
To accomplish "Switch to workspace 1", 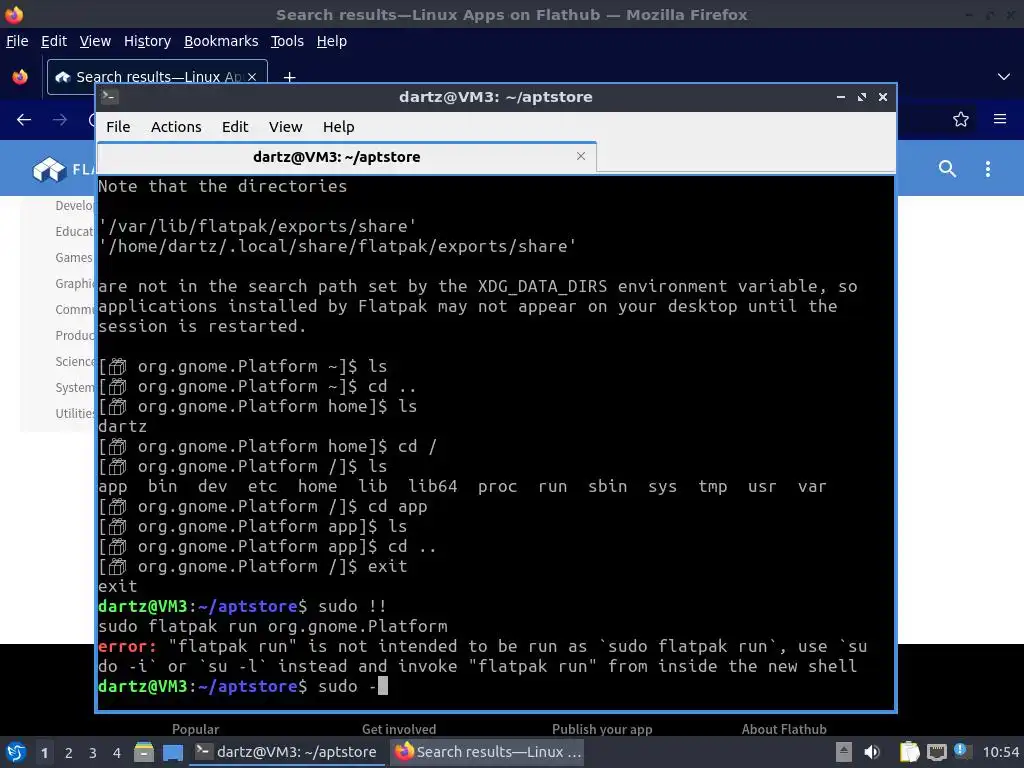I will [44, 752].
